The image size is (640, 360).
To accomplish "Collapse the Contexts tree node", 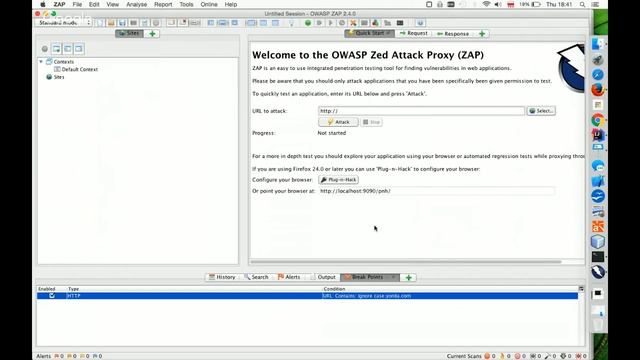I will [x=41, y=62].
